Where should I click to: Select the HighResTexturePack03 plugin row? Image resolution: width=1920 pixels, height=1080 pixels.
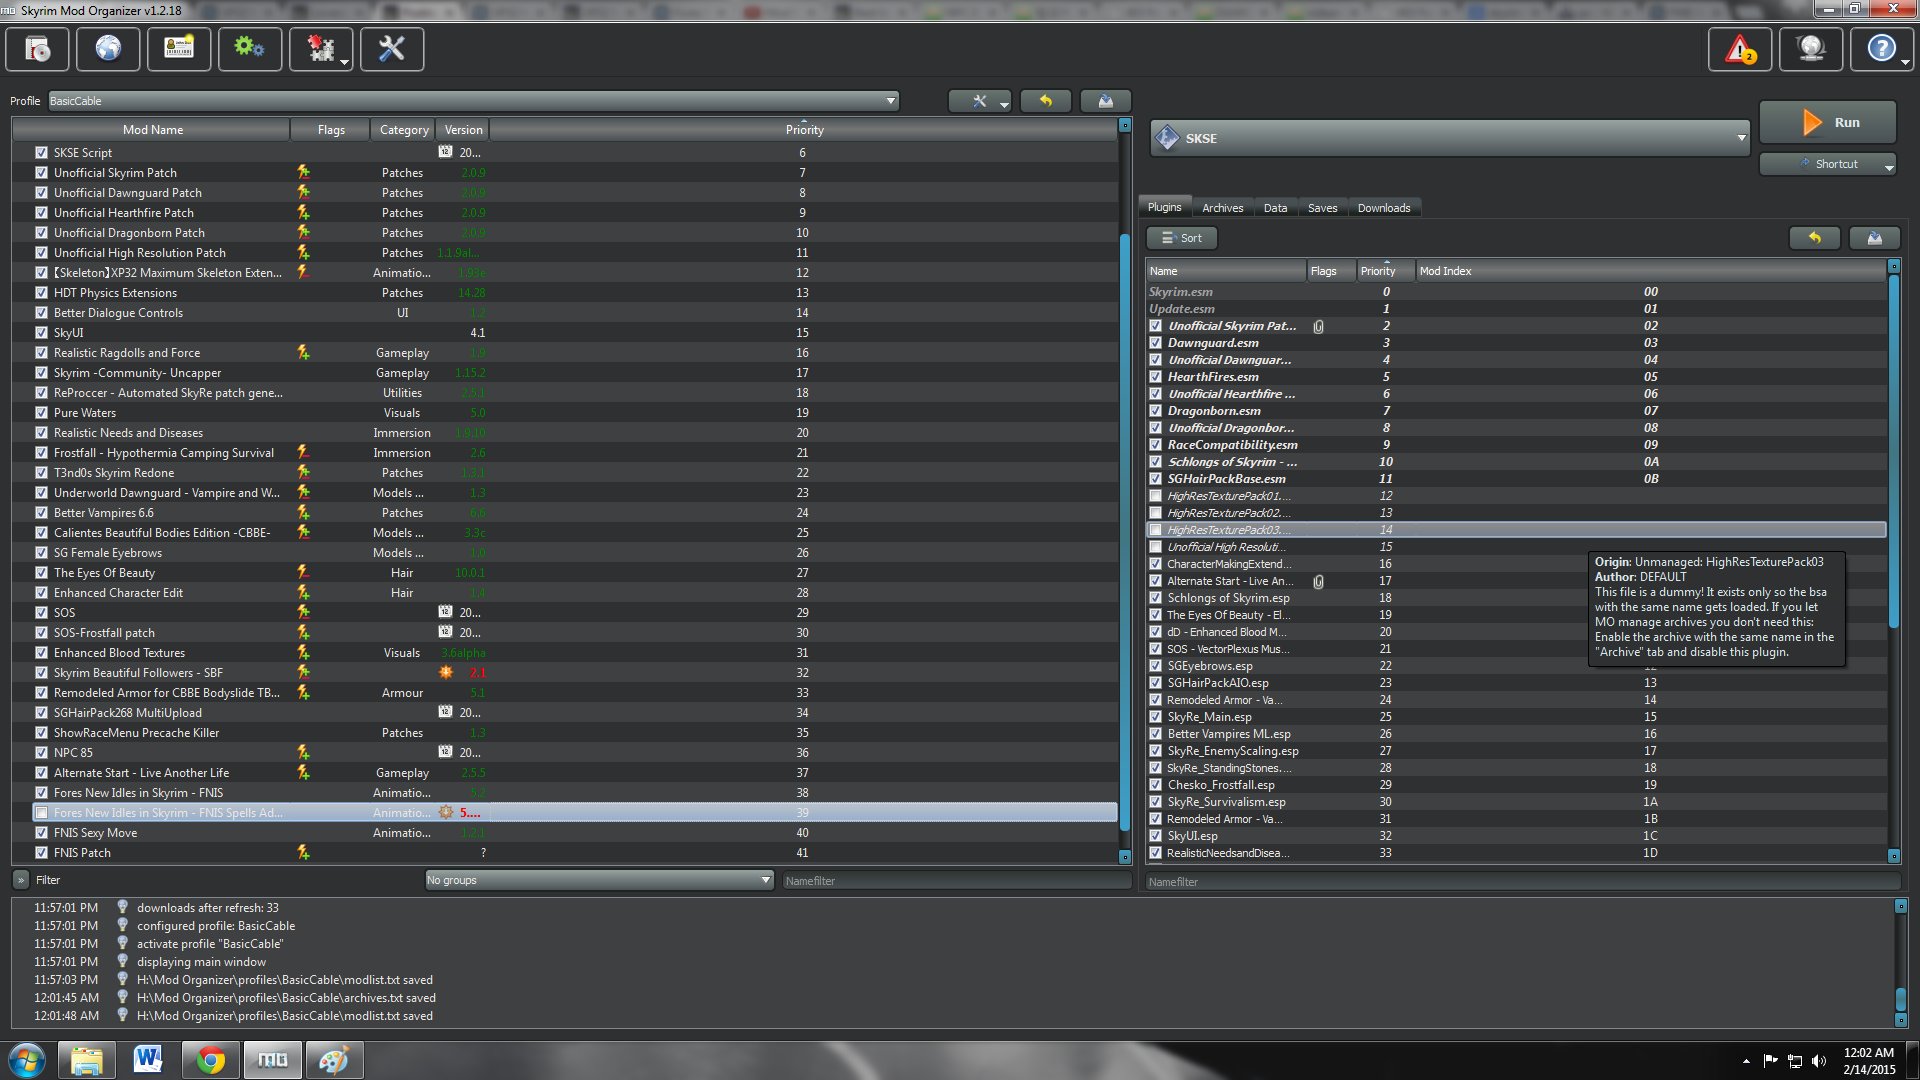(1515, 530)
